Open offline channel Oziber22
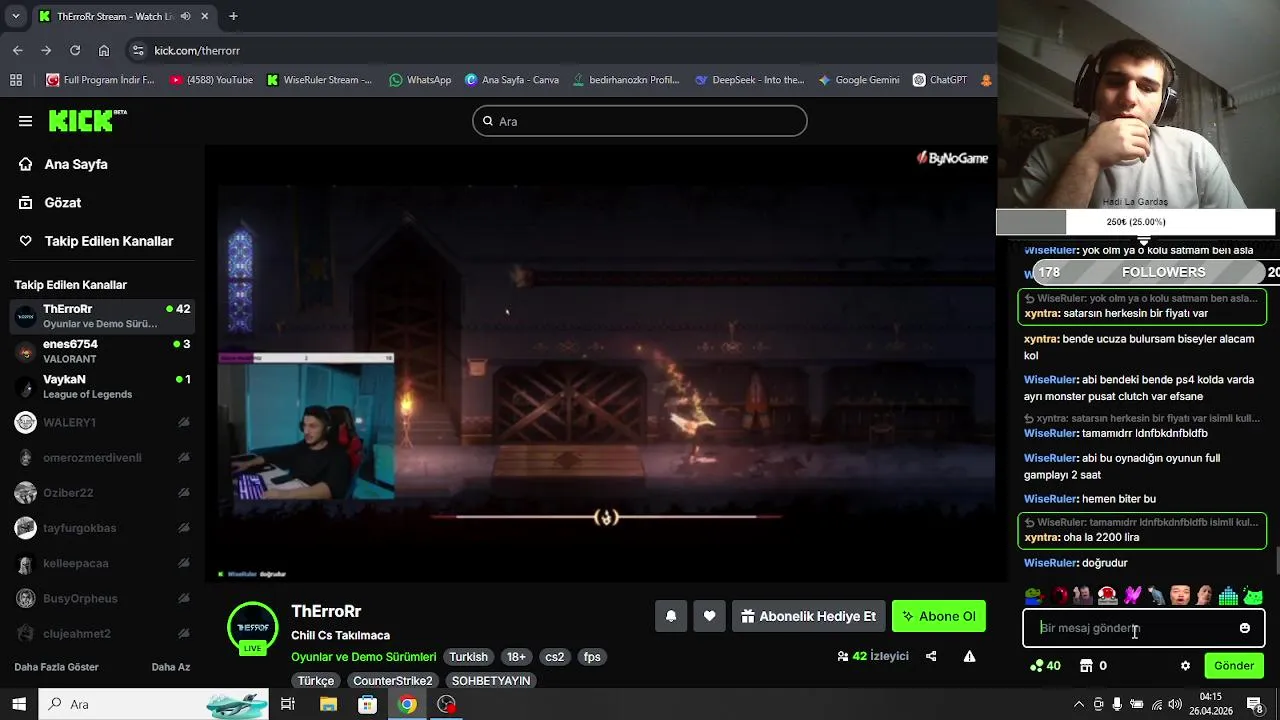 click(102, 493)
